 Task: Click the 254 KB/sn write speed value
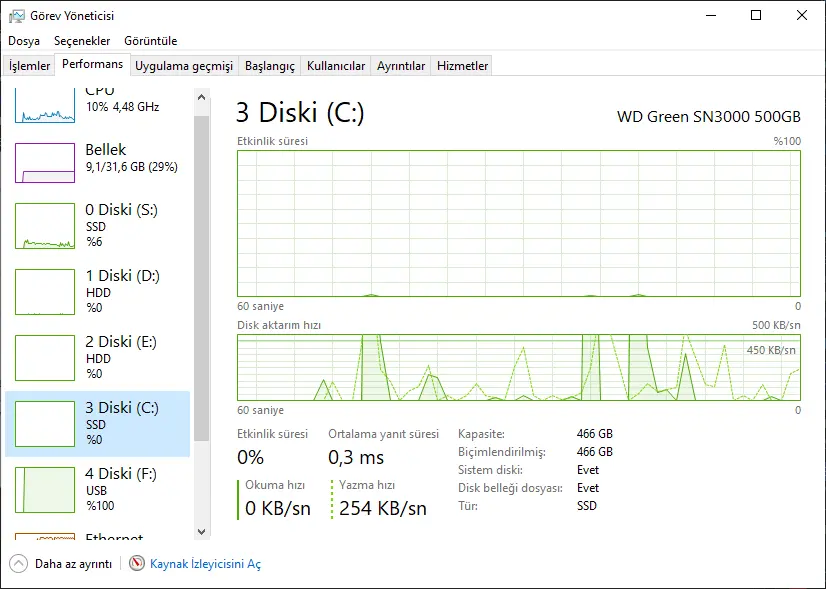pyautogui.click(x=383, y=508)
